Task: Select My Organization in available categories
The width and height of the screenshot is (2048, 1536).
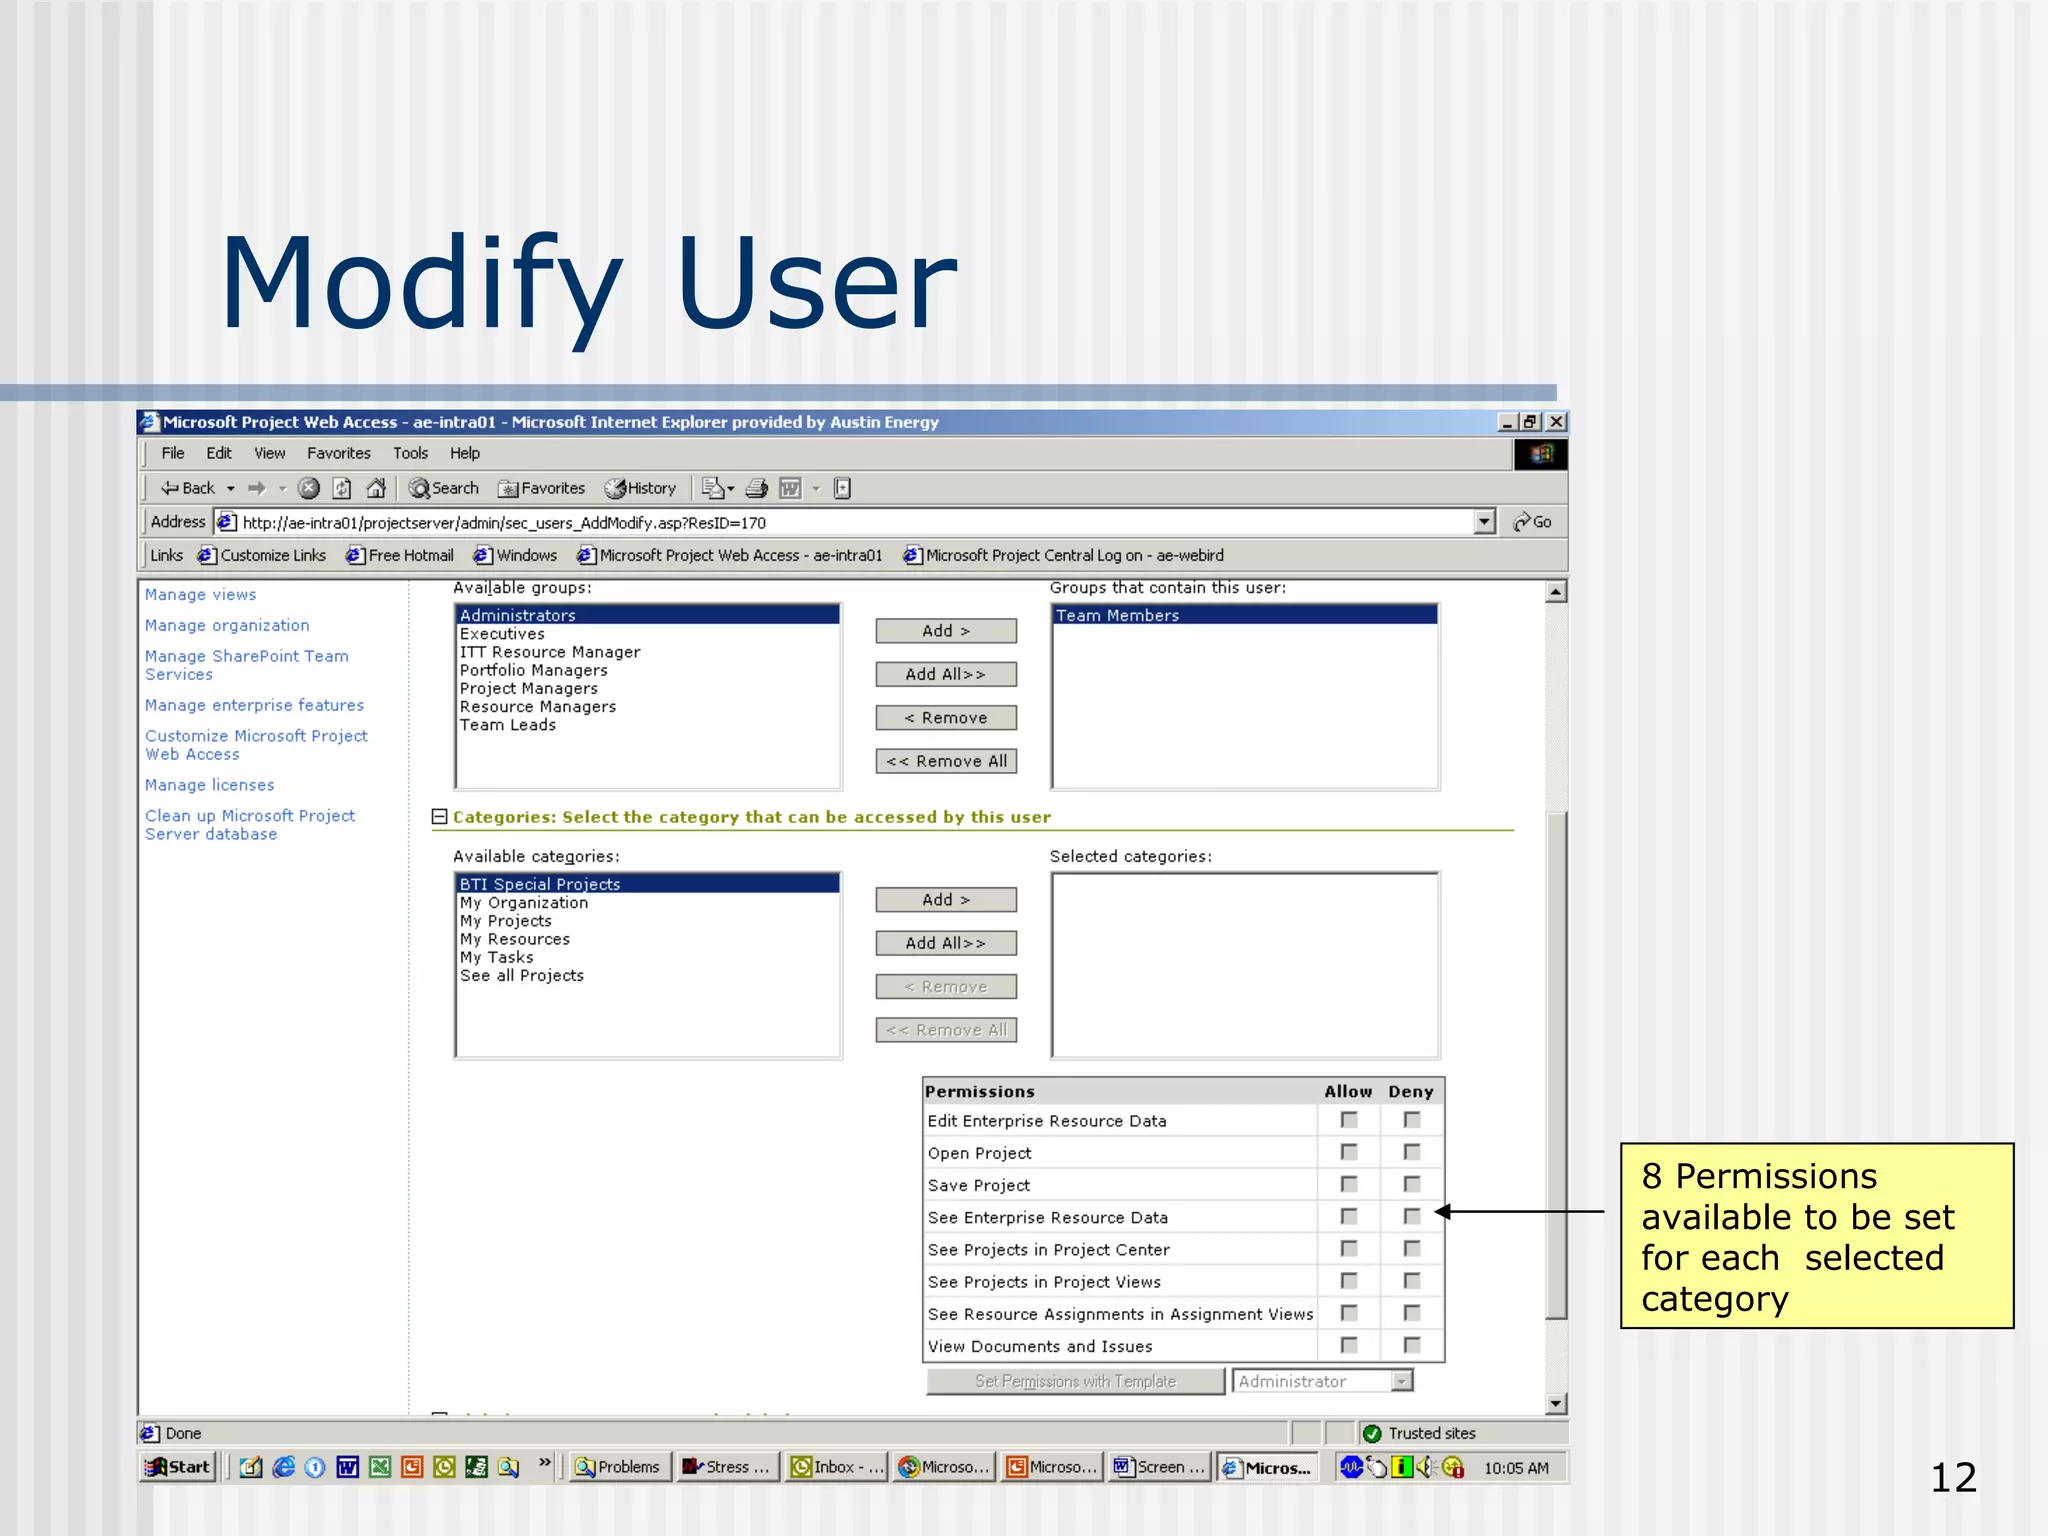Action: point(524,903)
